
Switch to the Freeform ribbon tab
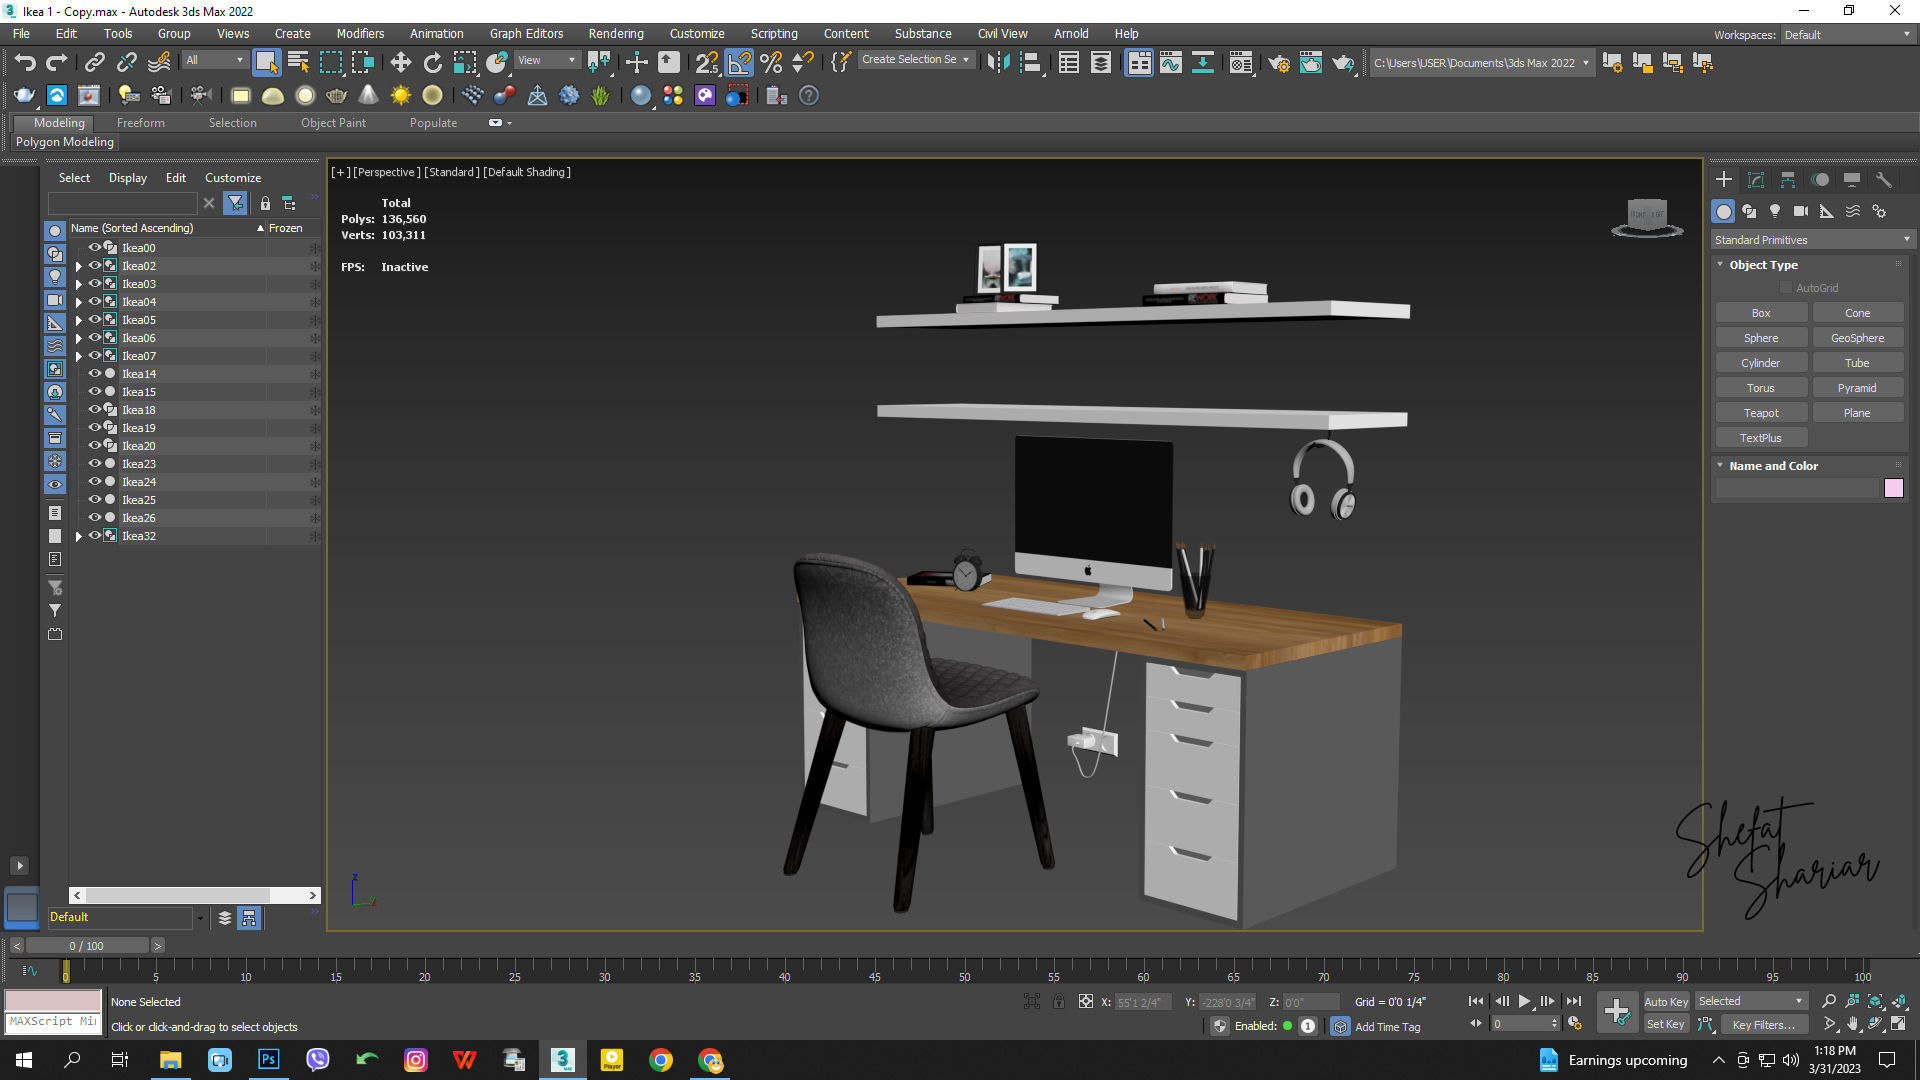pos(140,123)
